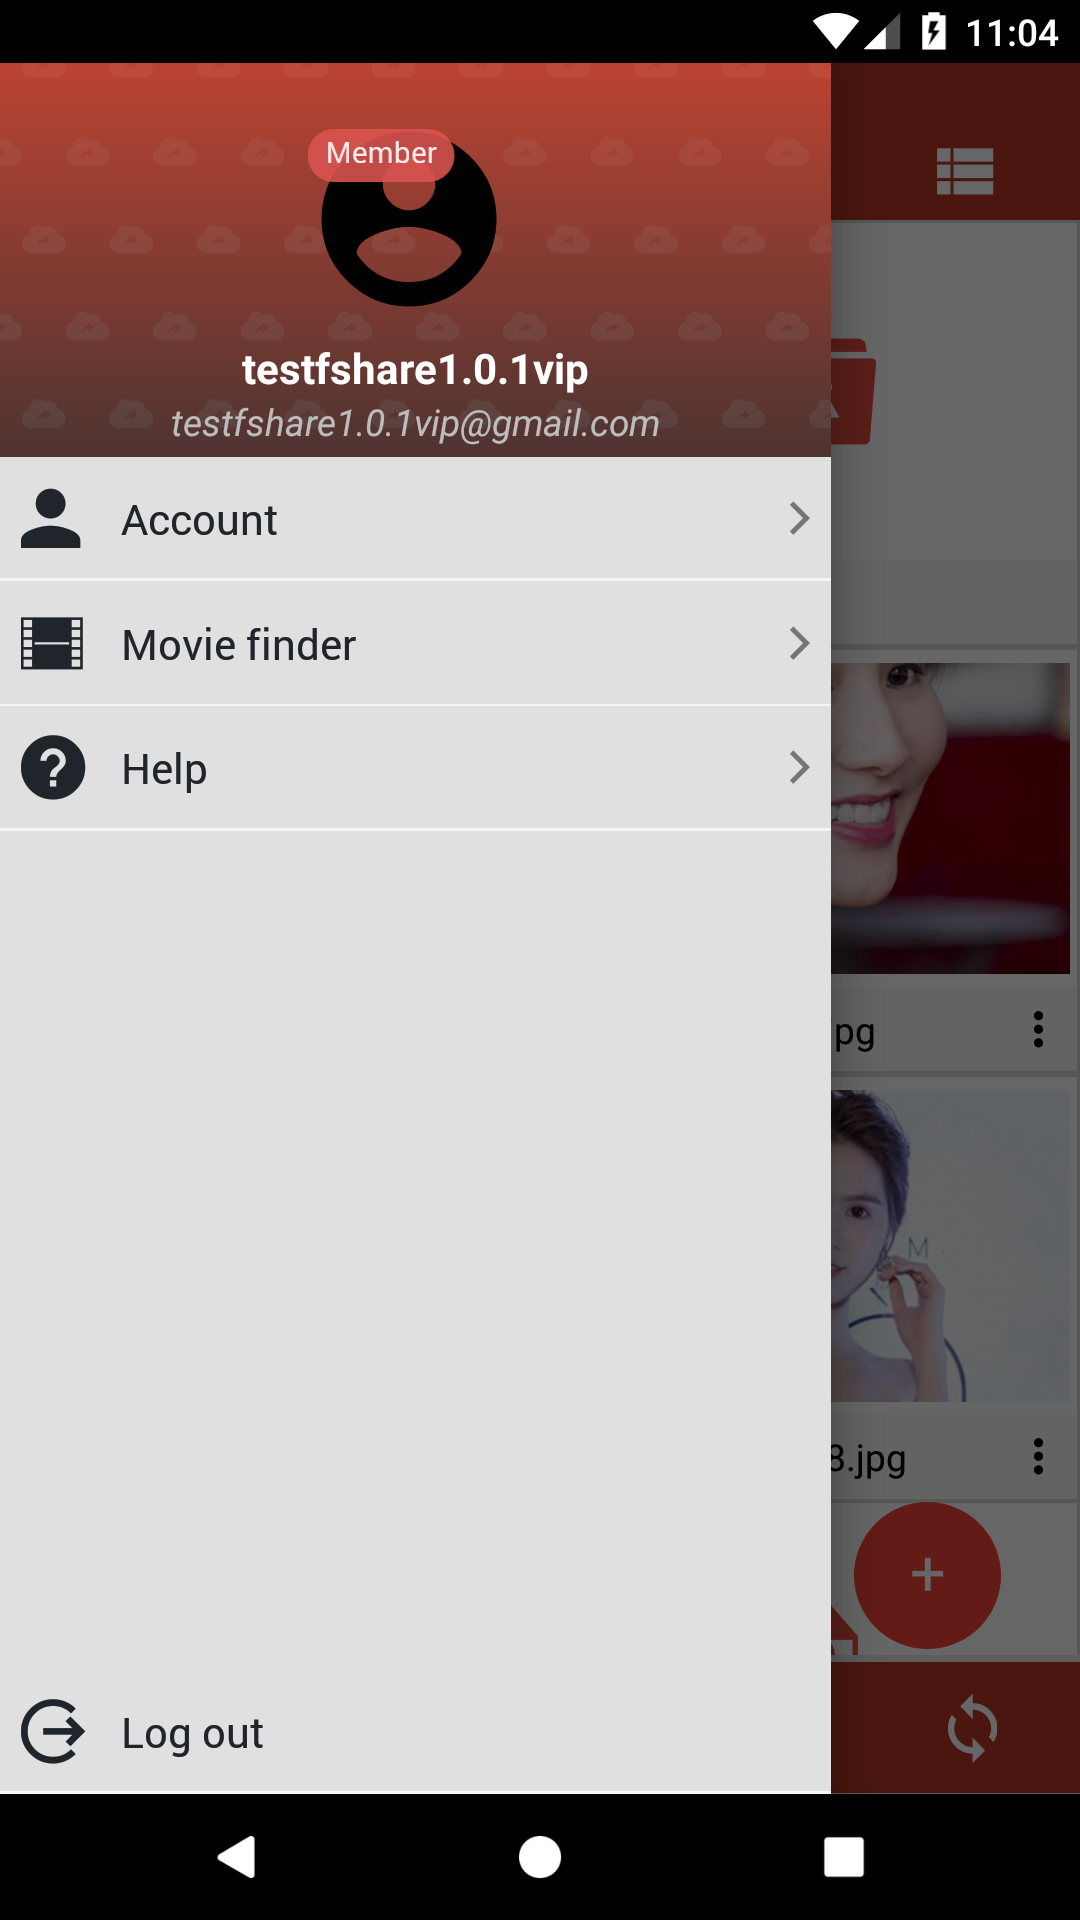
Task: Open the Movie finder menu item
Action: click(415, 643)
